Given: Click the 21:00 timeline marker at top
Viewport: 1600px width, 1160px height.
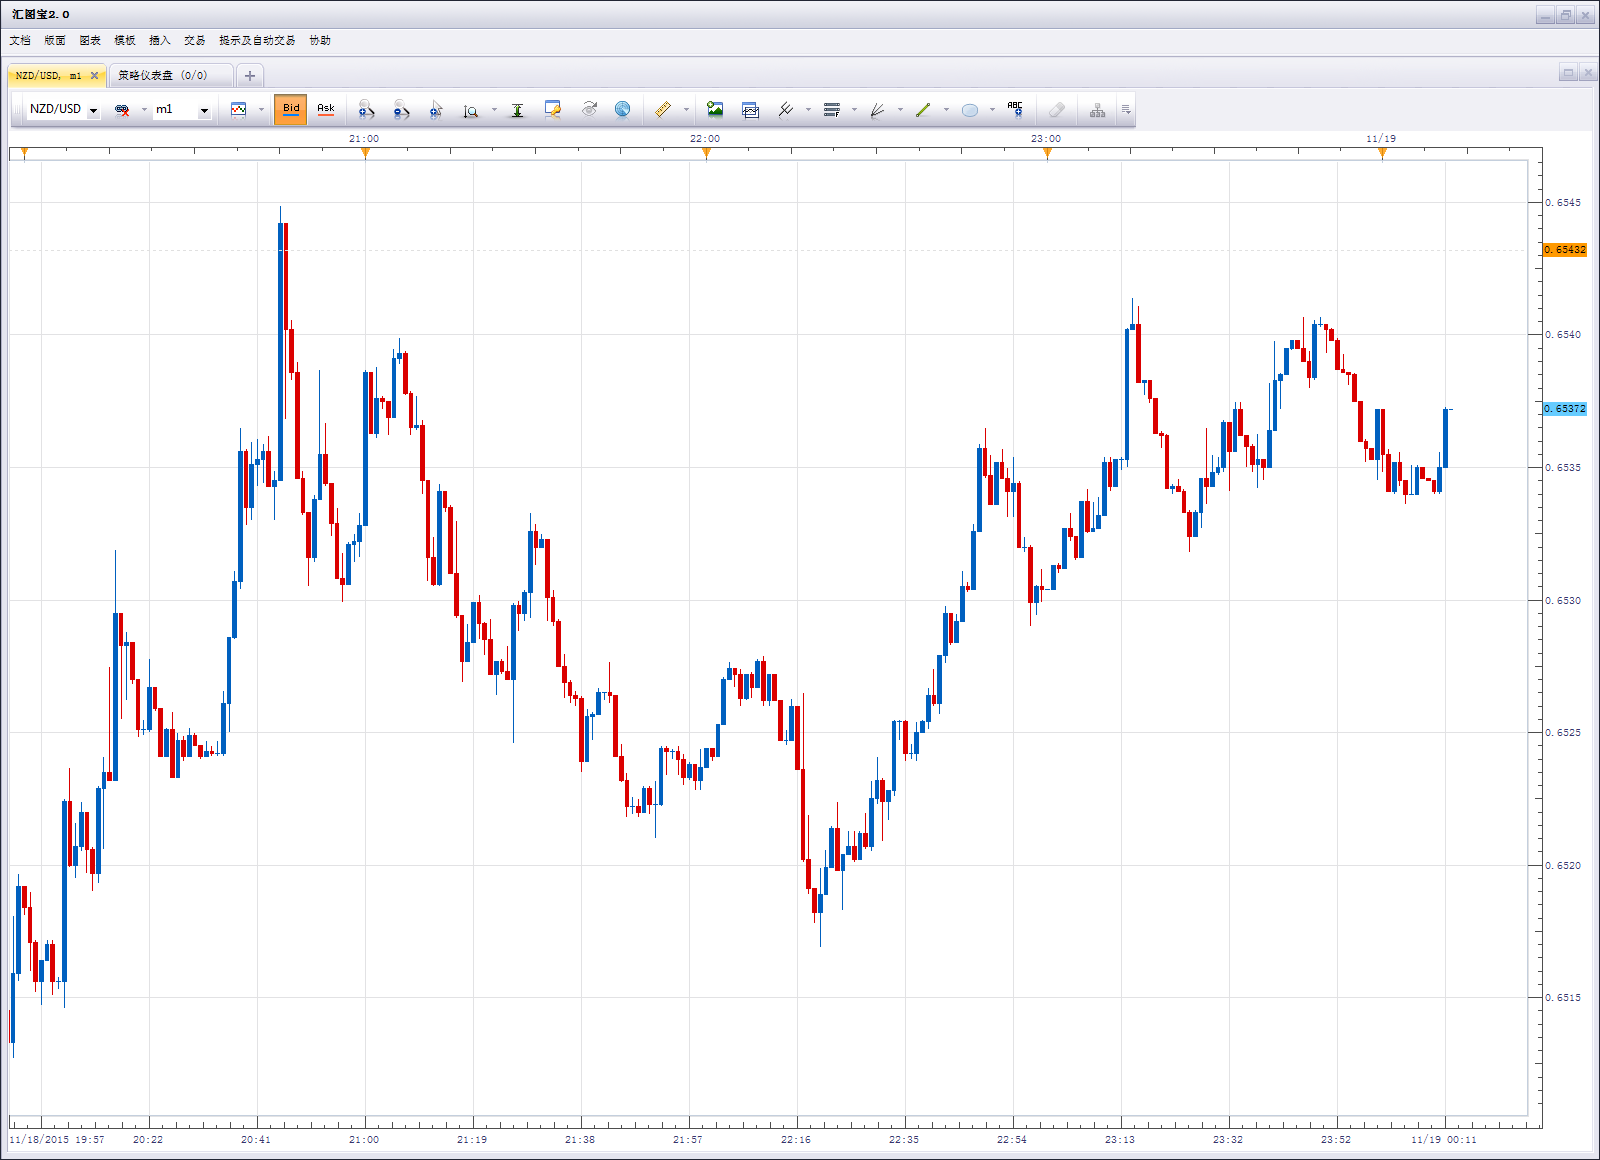Looking at the screenshot, I should point(365,152).
